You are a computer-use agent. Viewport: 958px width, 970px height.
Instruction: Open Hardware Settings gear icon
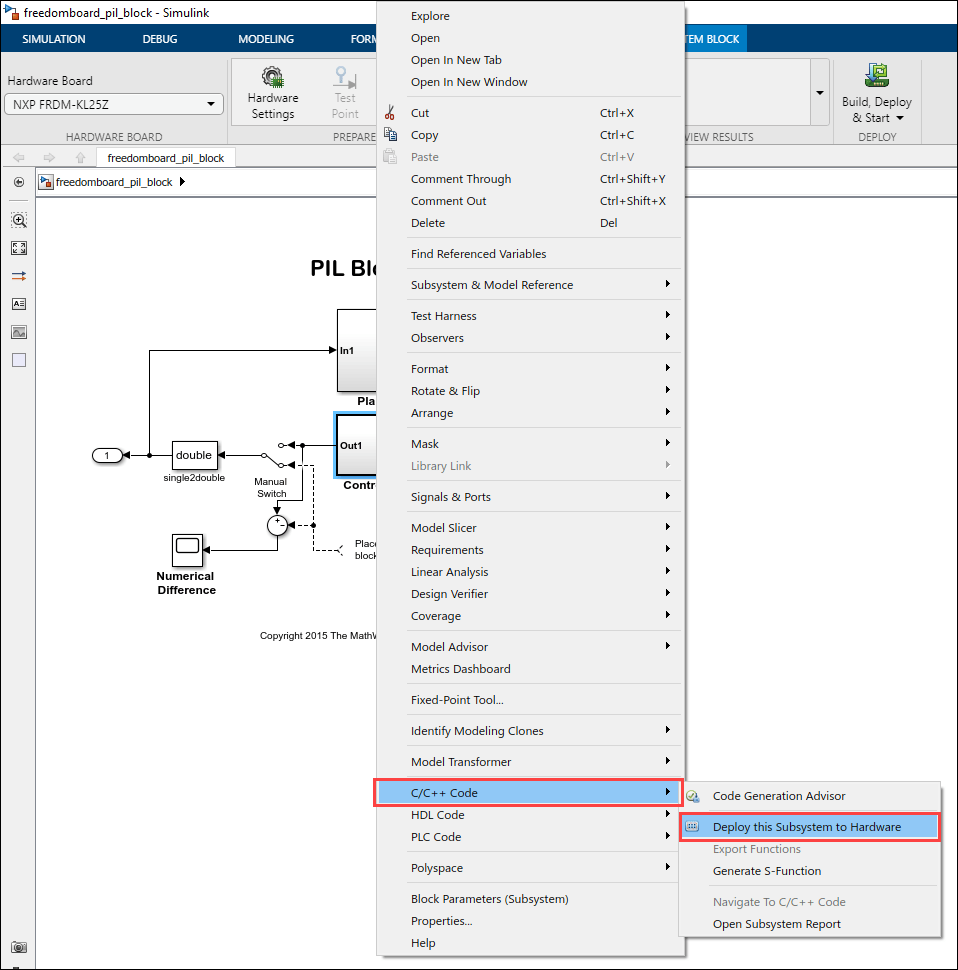[x=272, y=77]
